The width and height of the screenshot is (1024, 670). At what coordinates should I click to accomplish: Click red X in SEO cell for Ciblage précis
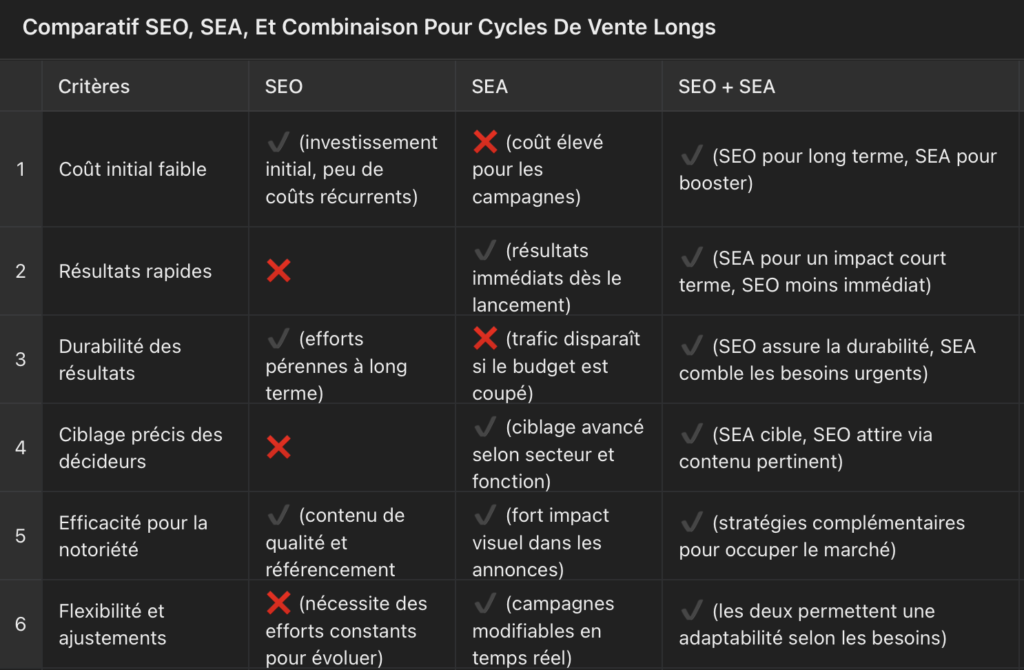pyautogui.click(x=278, y=447)
